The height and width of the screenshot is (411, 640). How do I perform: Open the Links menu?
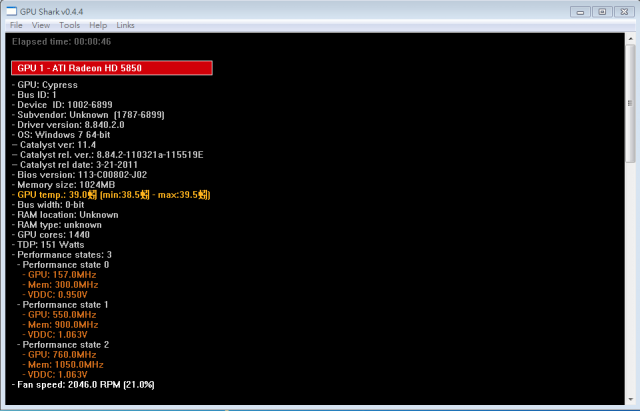(x=125, y=25)
